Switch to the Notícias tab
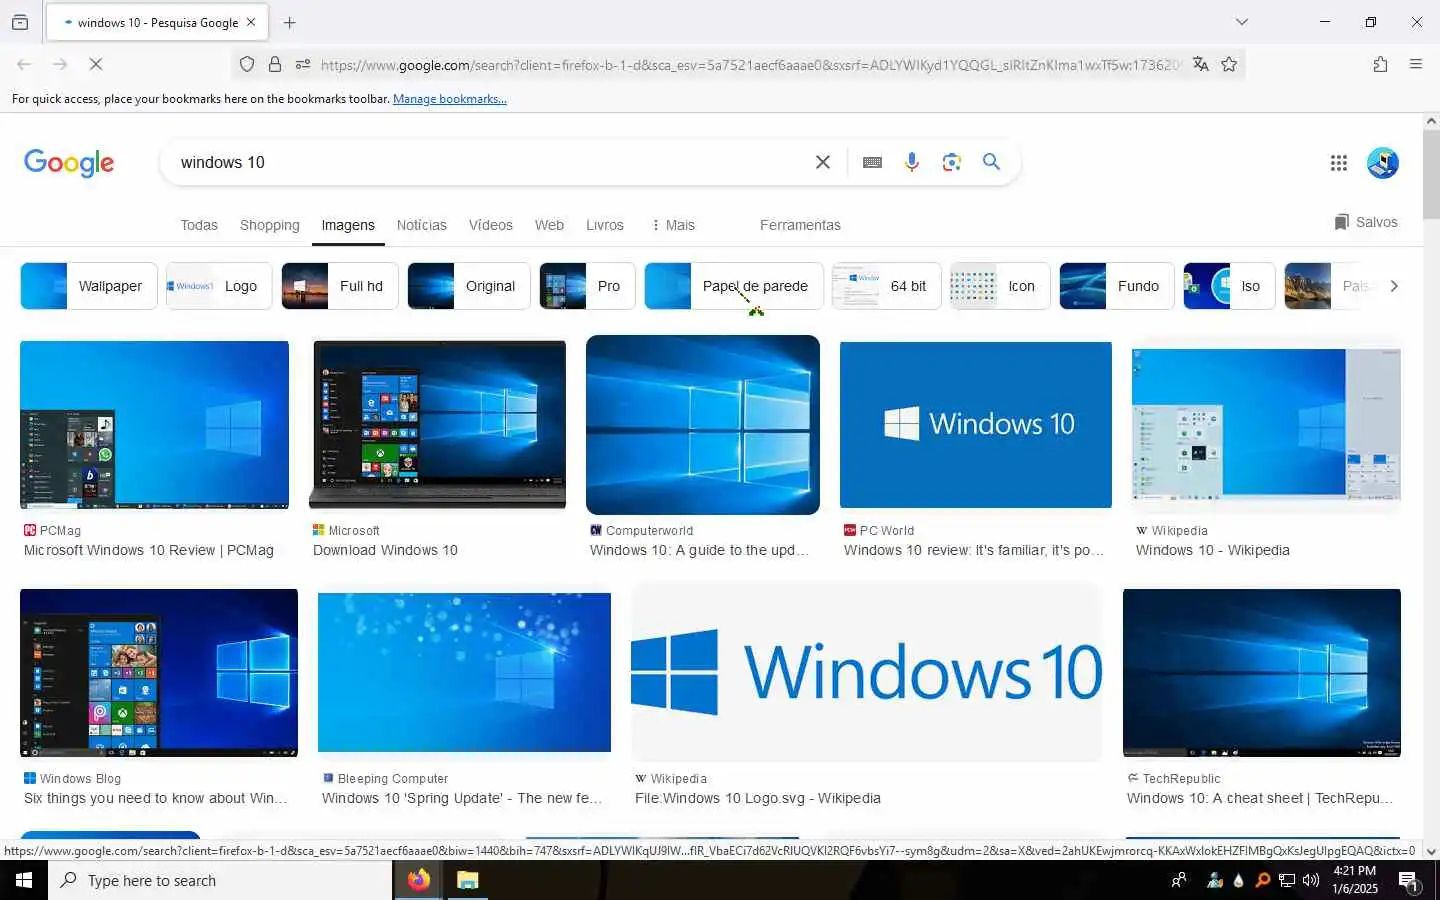The width and height of the screenshot is (1440, 900). point(422,225)
